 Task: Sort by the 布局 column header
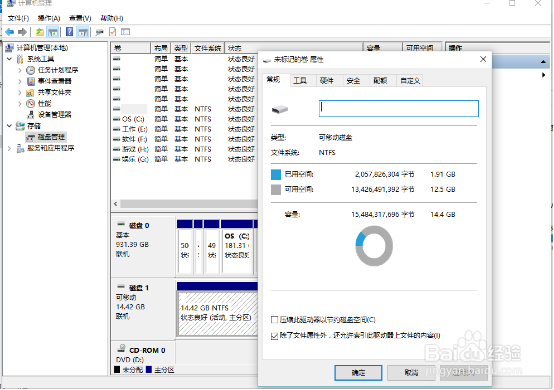tap(161, 48)
